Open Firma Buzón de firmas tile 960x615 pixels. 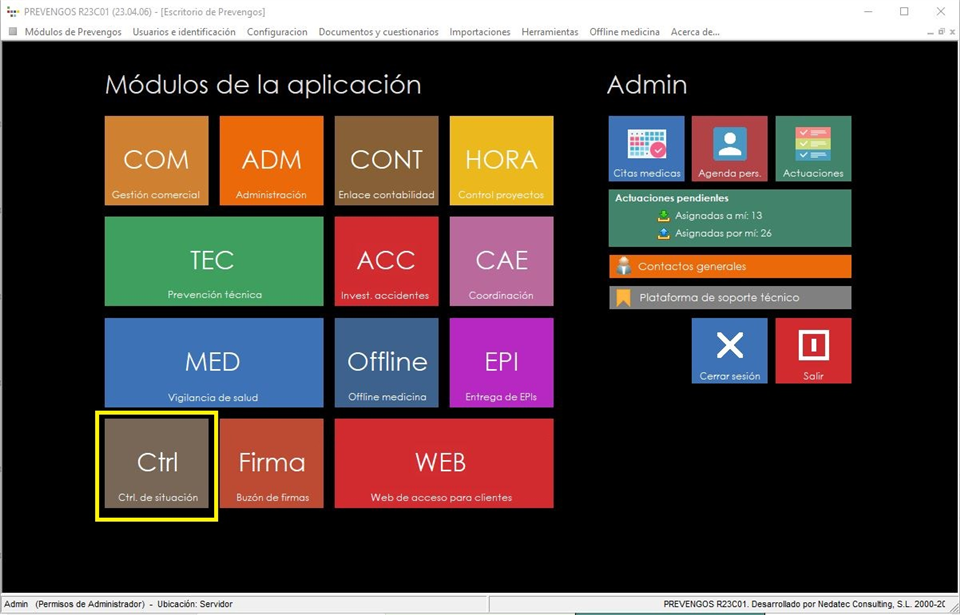point(271,463)
